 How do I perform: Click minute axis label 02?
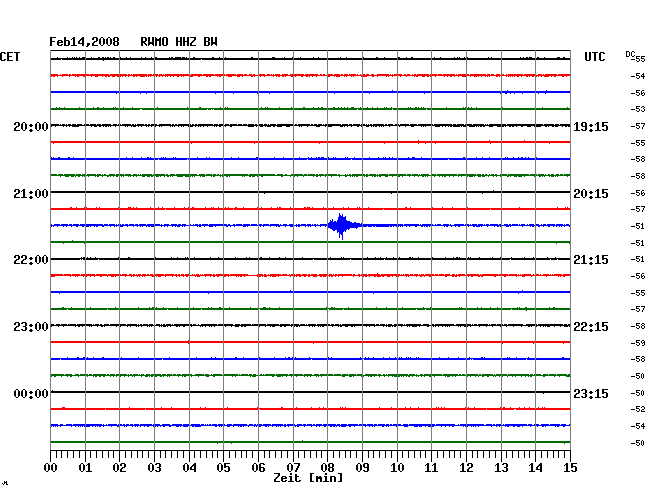point(119,467)
